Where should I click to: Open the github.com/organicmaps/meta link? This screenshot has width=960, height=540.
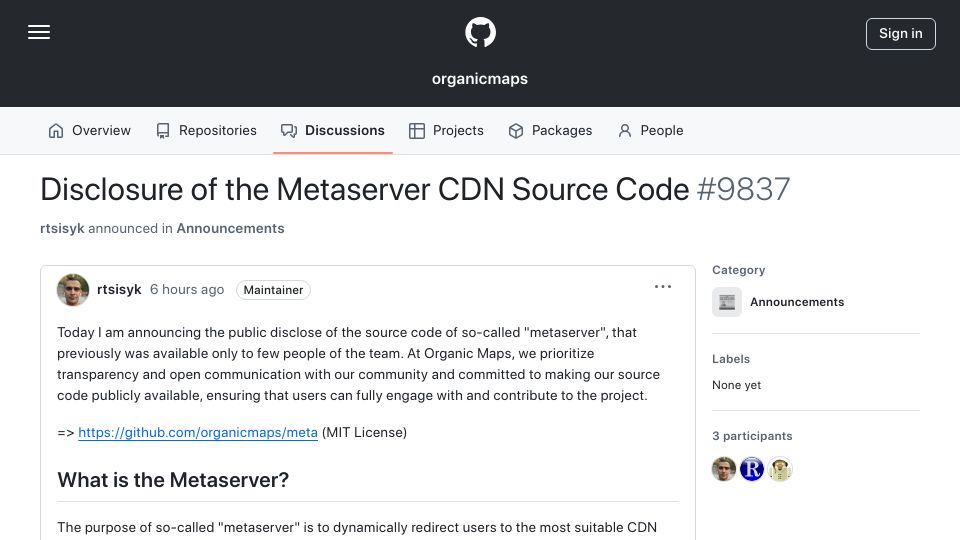coord(198,432)
